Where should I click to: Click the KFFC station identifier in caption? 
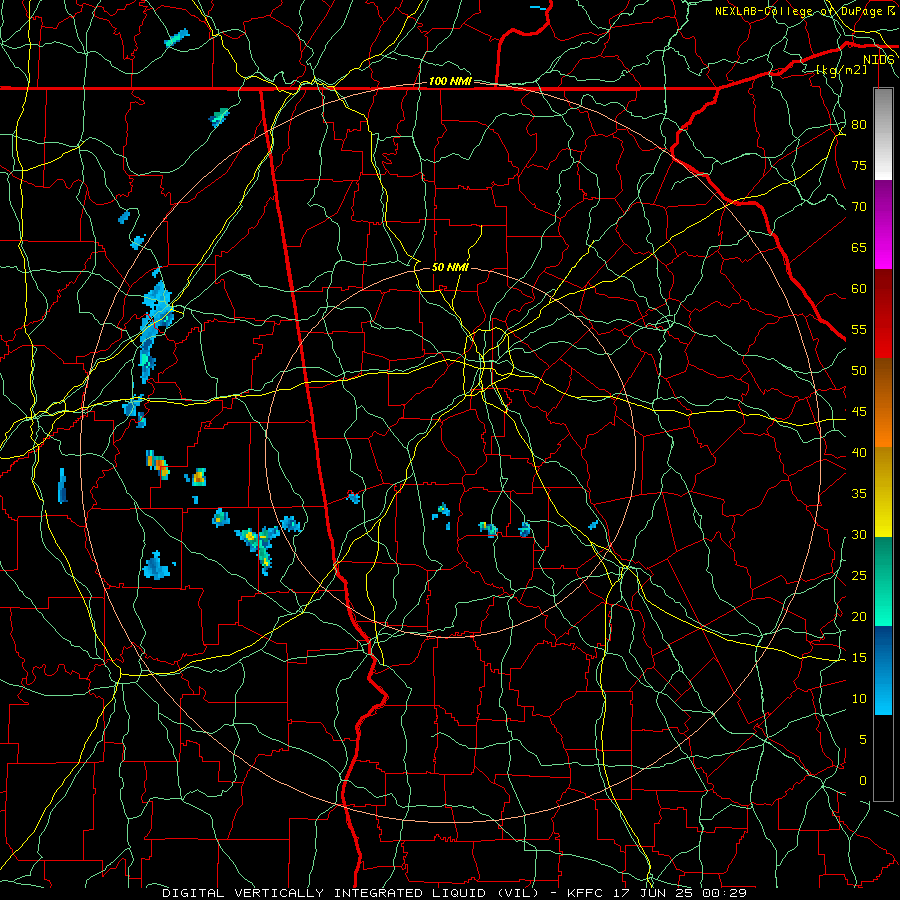584,893
